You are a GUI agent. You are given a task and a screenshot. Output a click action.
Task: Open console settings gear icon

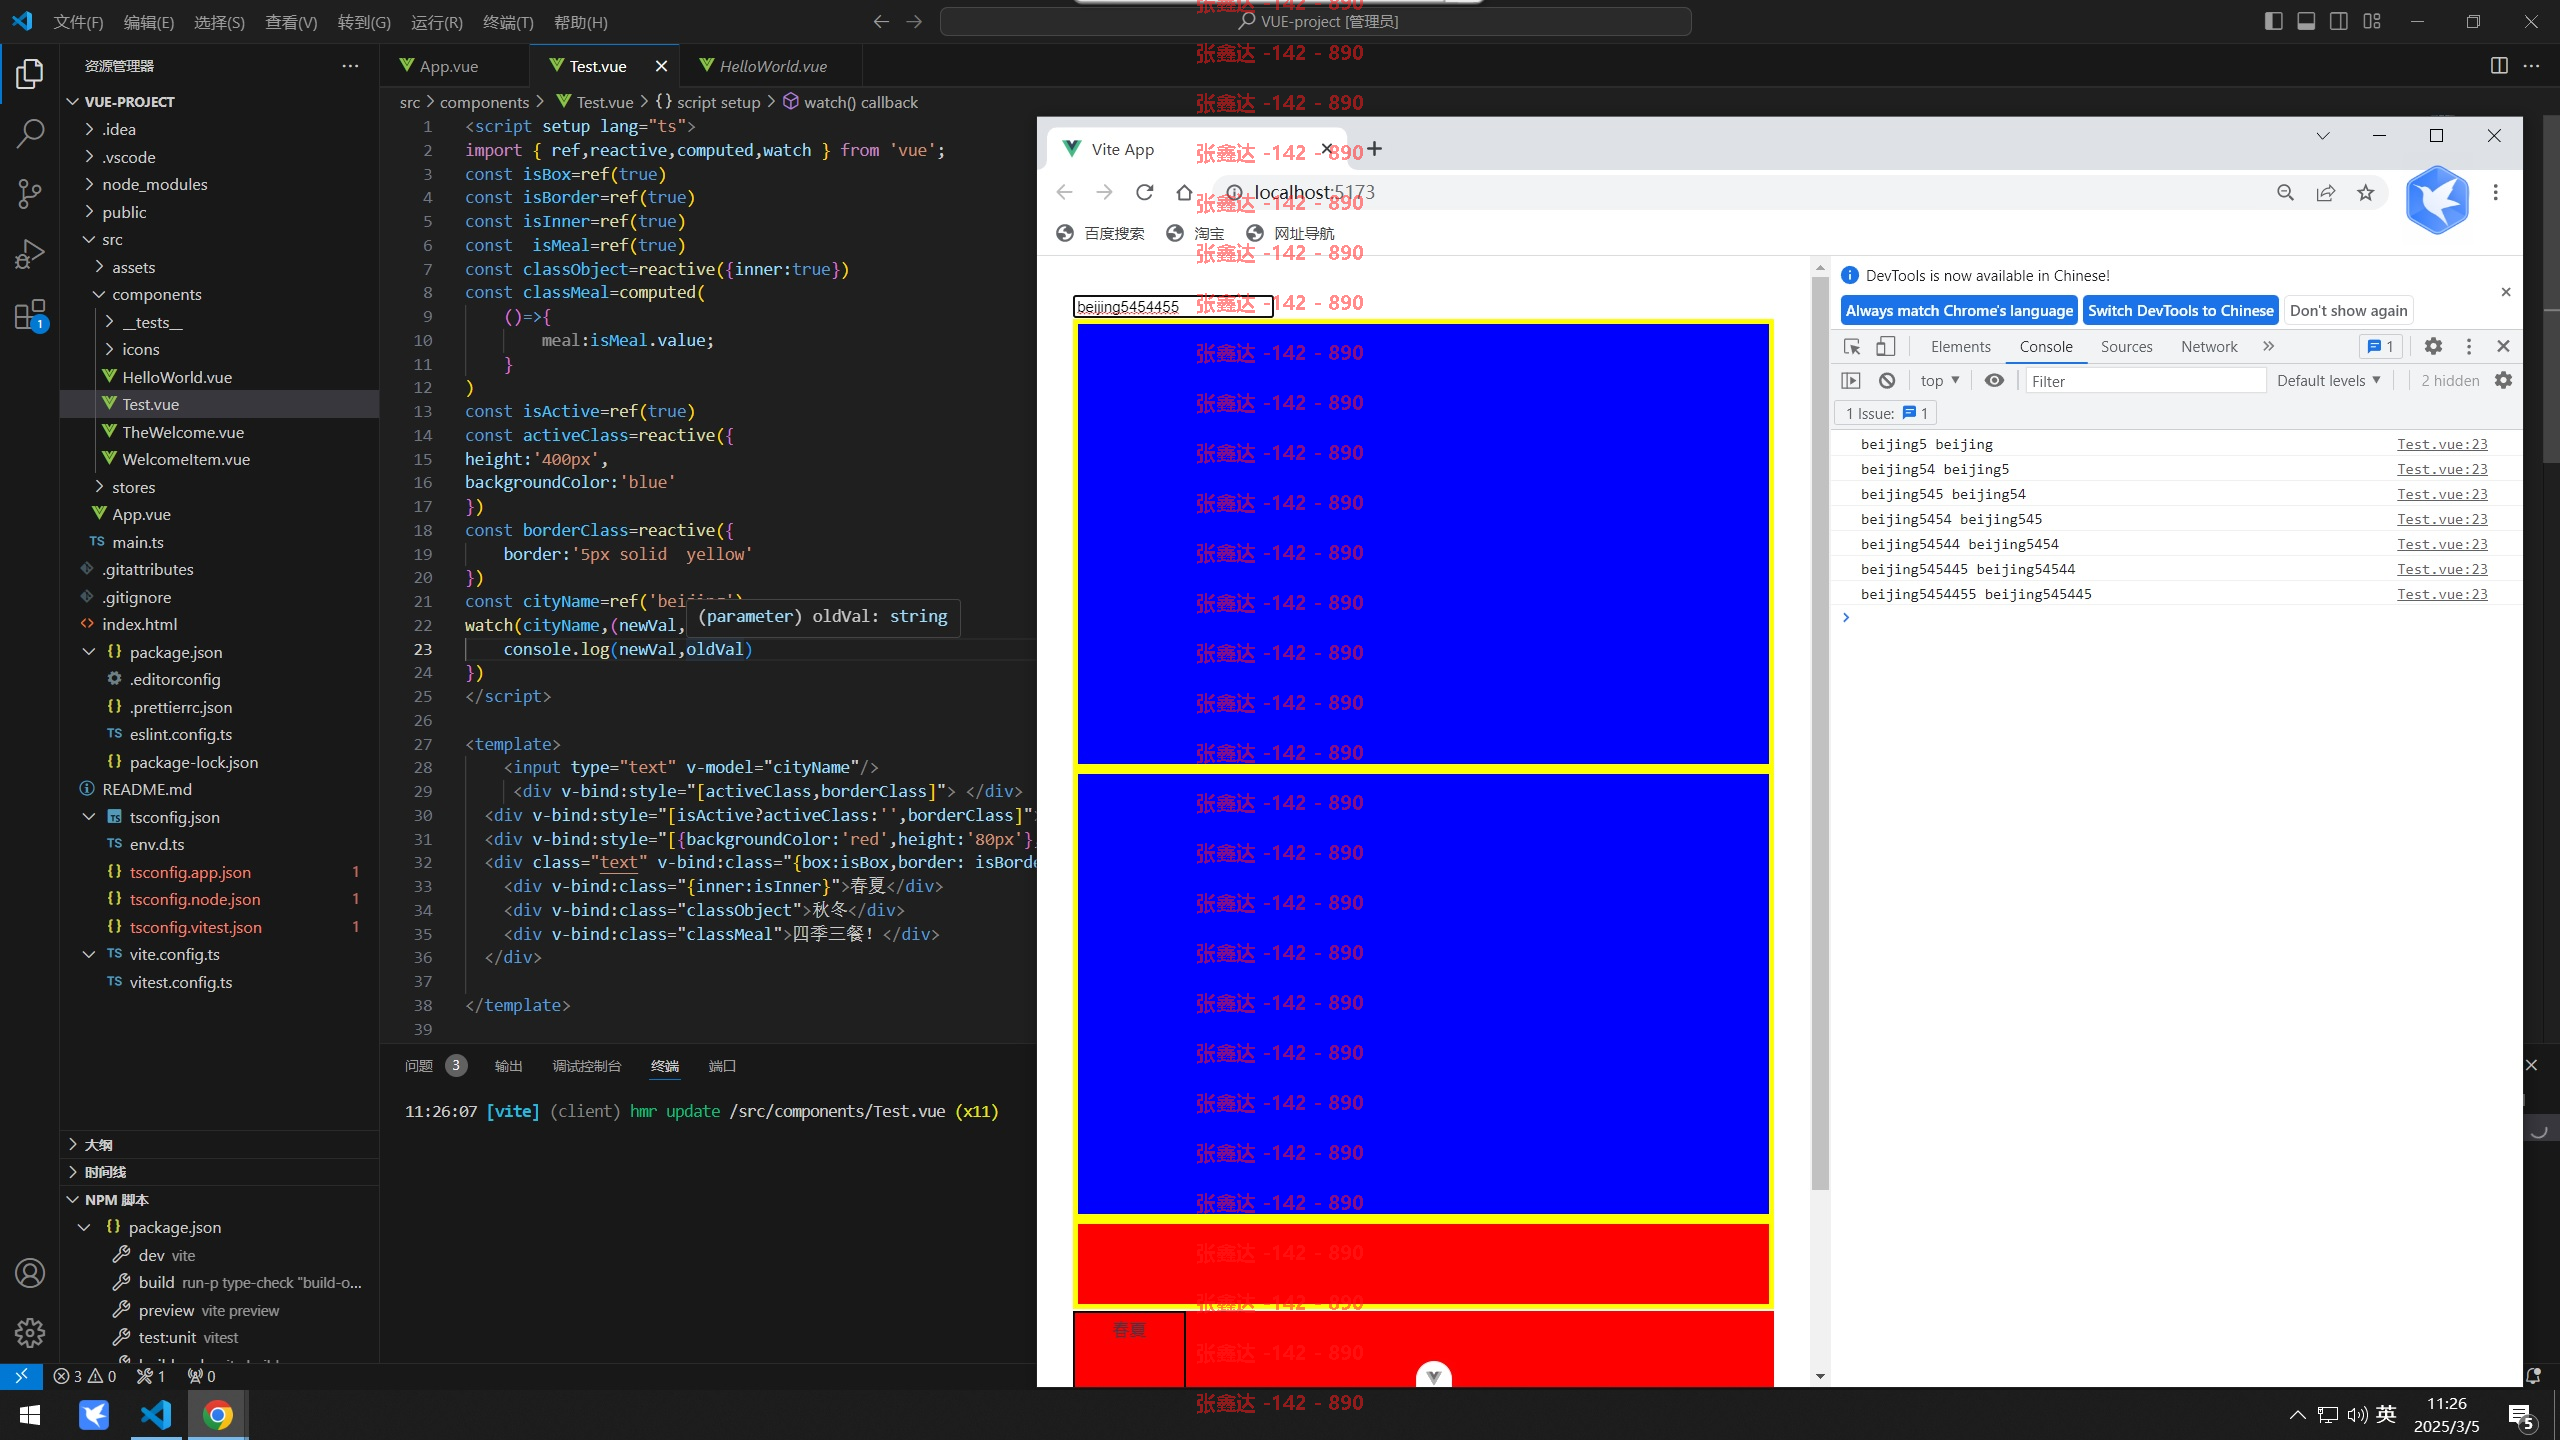pyautogui.click(x=2503, y=380)
